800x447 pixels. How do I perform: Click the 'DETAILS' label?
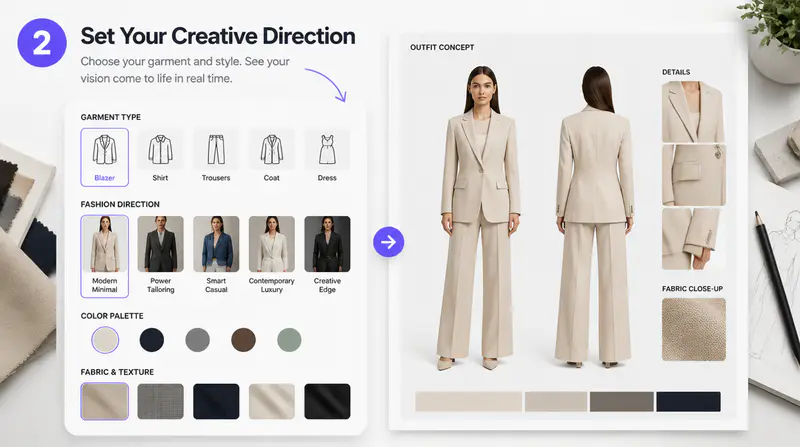point(676,72)
